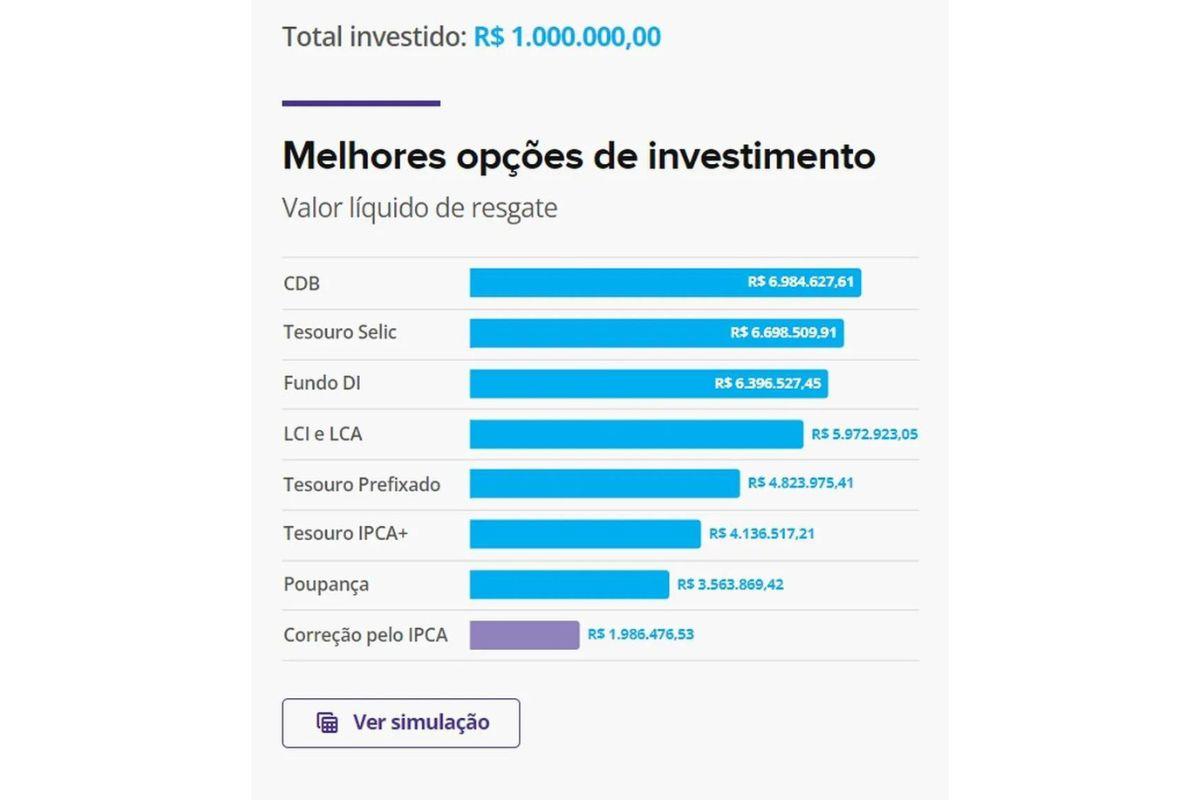Click the Poupança bar
Screen dimensions: 1200x800
pos(565,584)
